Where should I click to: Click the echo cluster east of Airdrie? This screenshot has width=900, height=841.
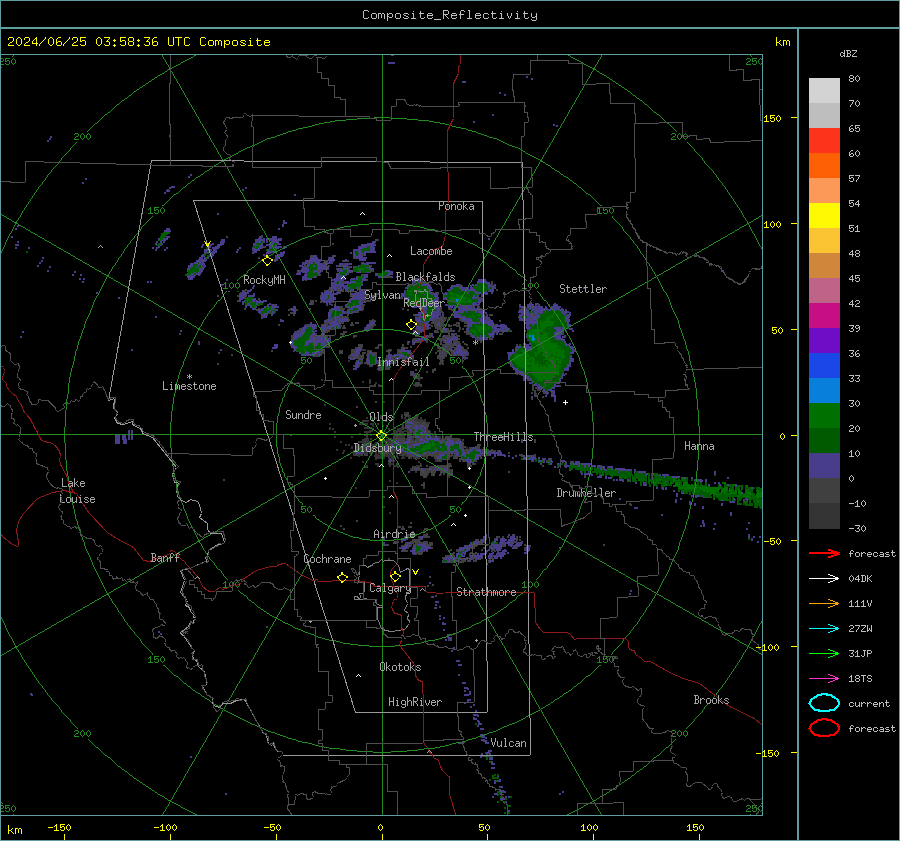(485, 549)
